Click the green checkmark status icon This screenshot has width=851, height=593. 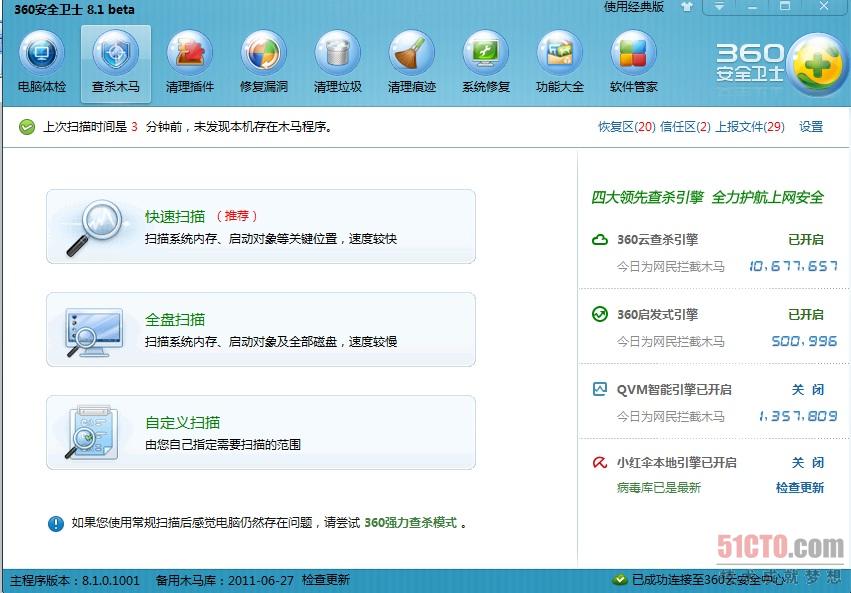(x=27, y=127)
